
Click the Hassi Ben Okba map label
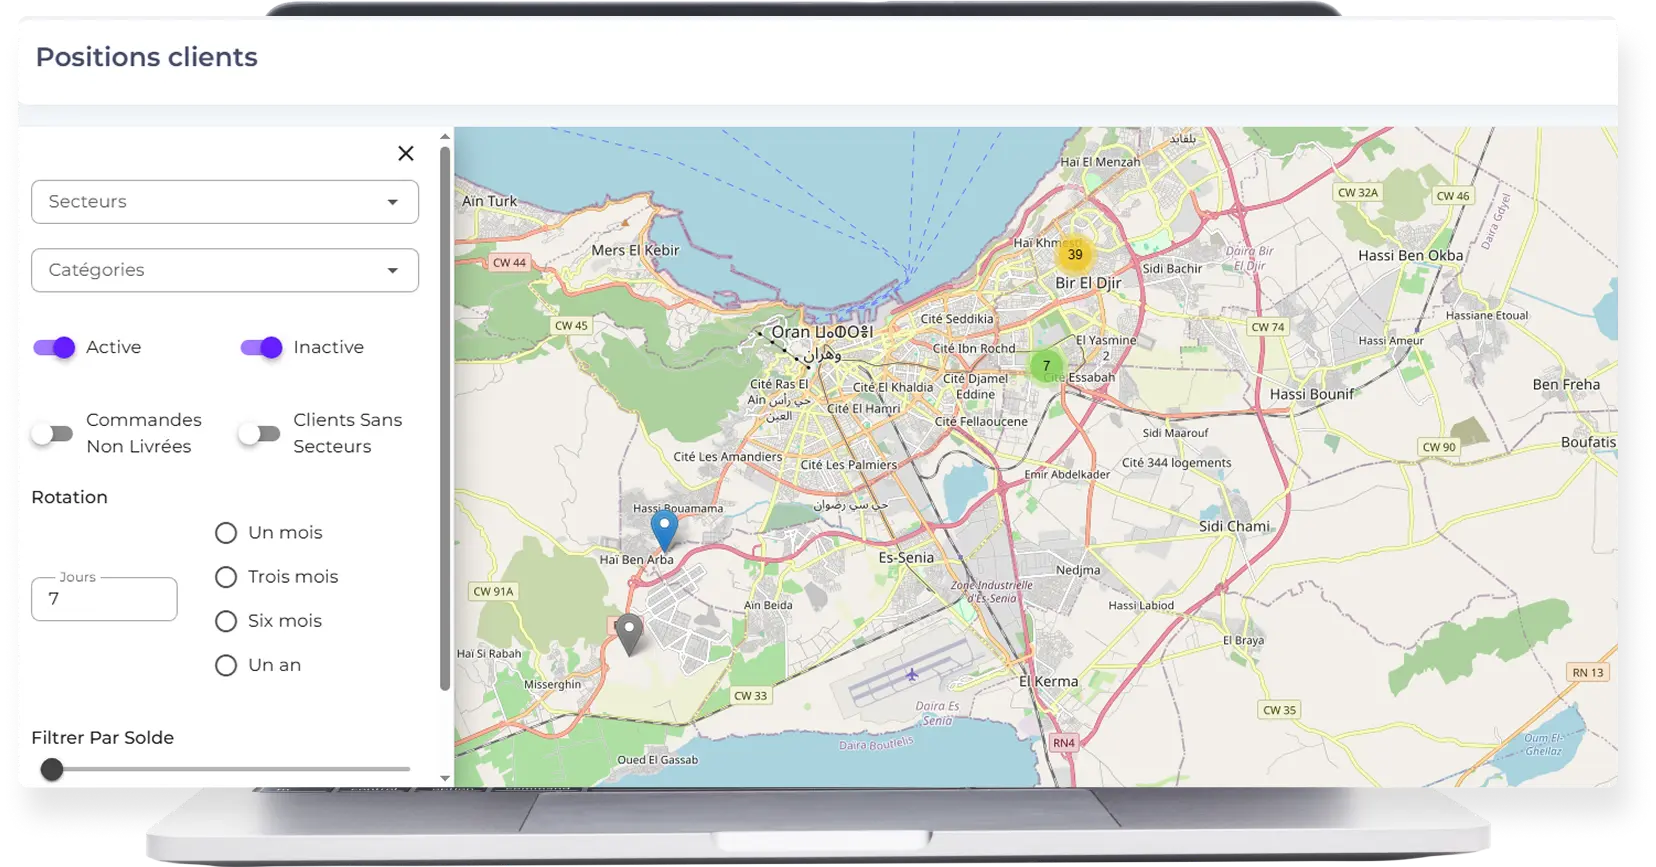point(1410,255)
